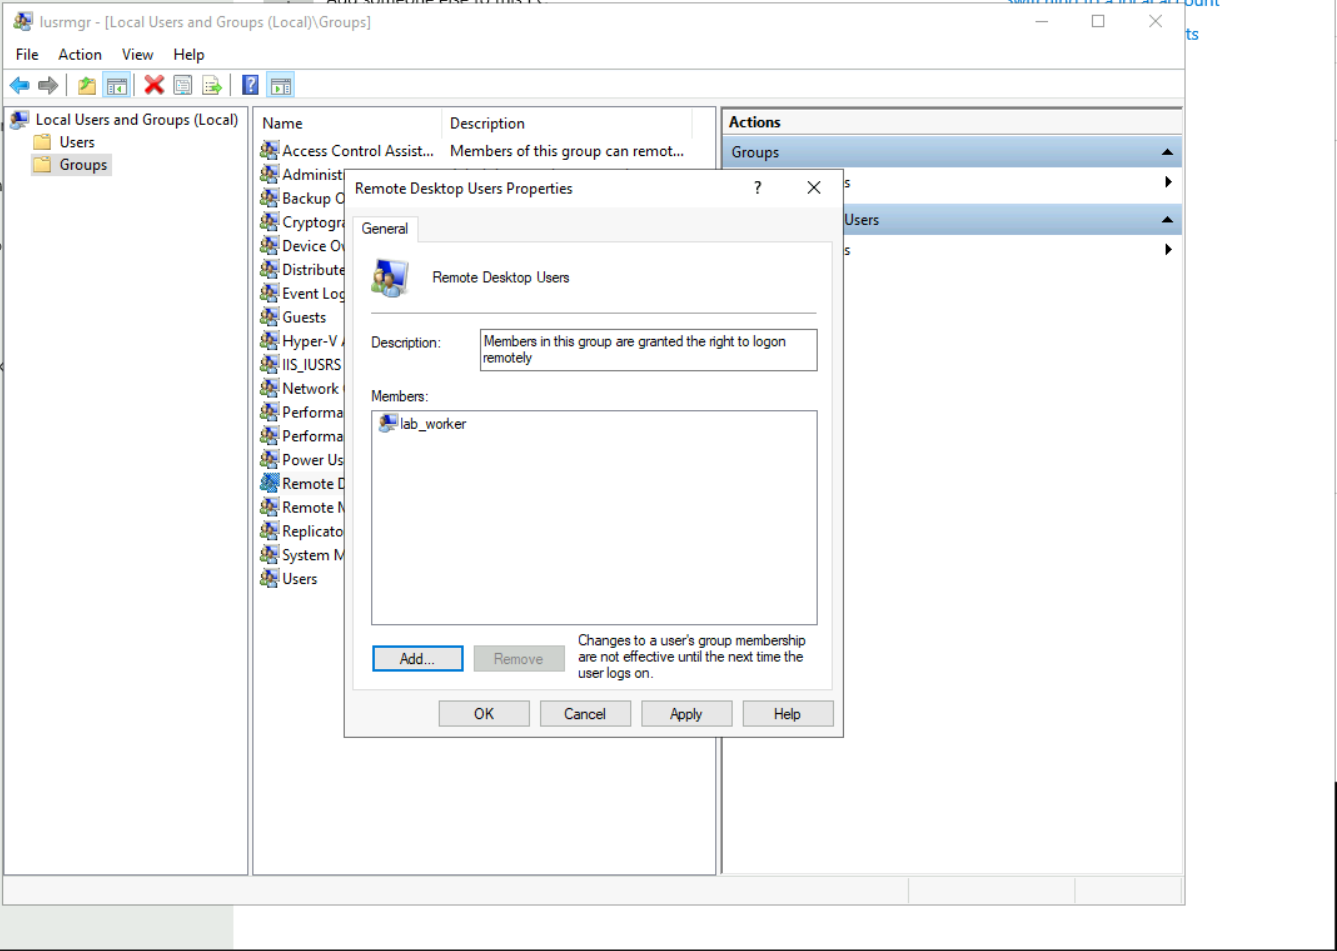Screen dimensions: 1337x951
Task: Select the IIS_IUSRS group icon
Action: tap(269, 364)
